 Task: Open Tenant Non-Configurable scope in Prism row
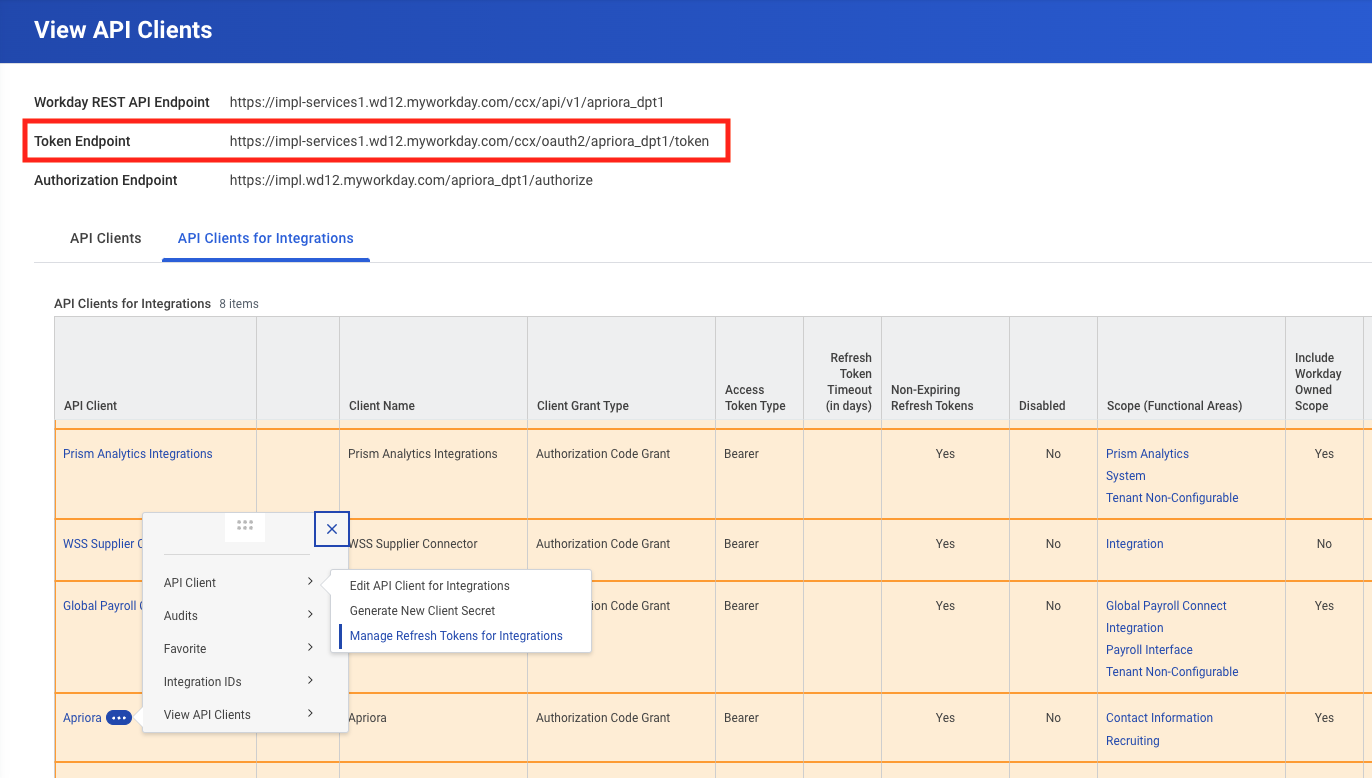[x=1172, y=498]
